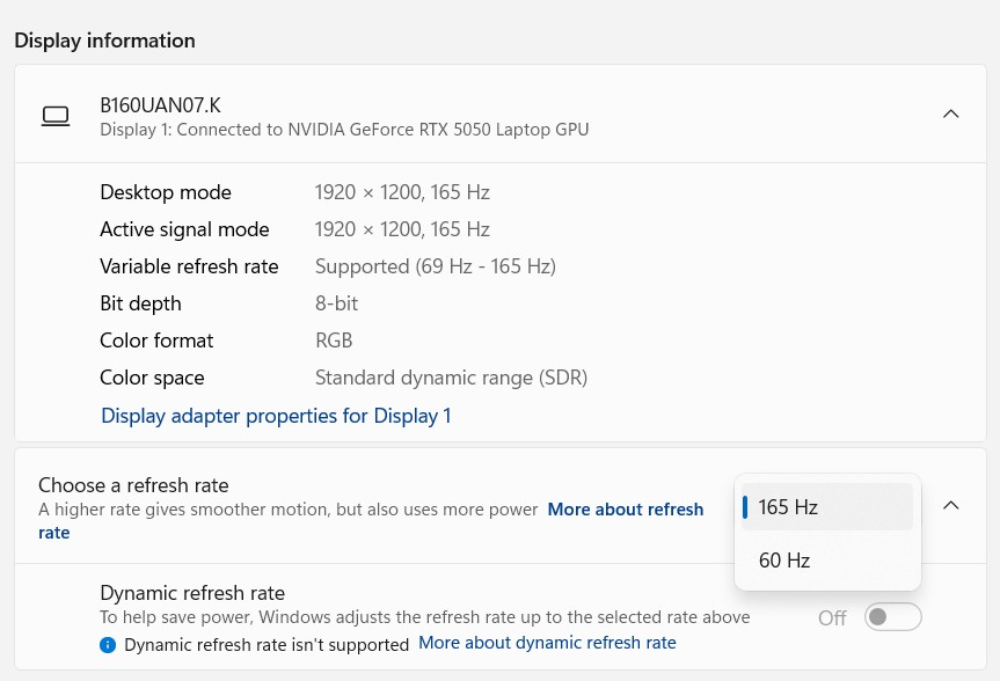Click the laptop display icon
This screenshot has width=1000, height=681.
[x=55, y=117]
